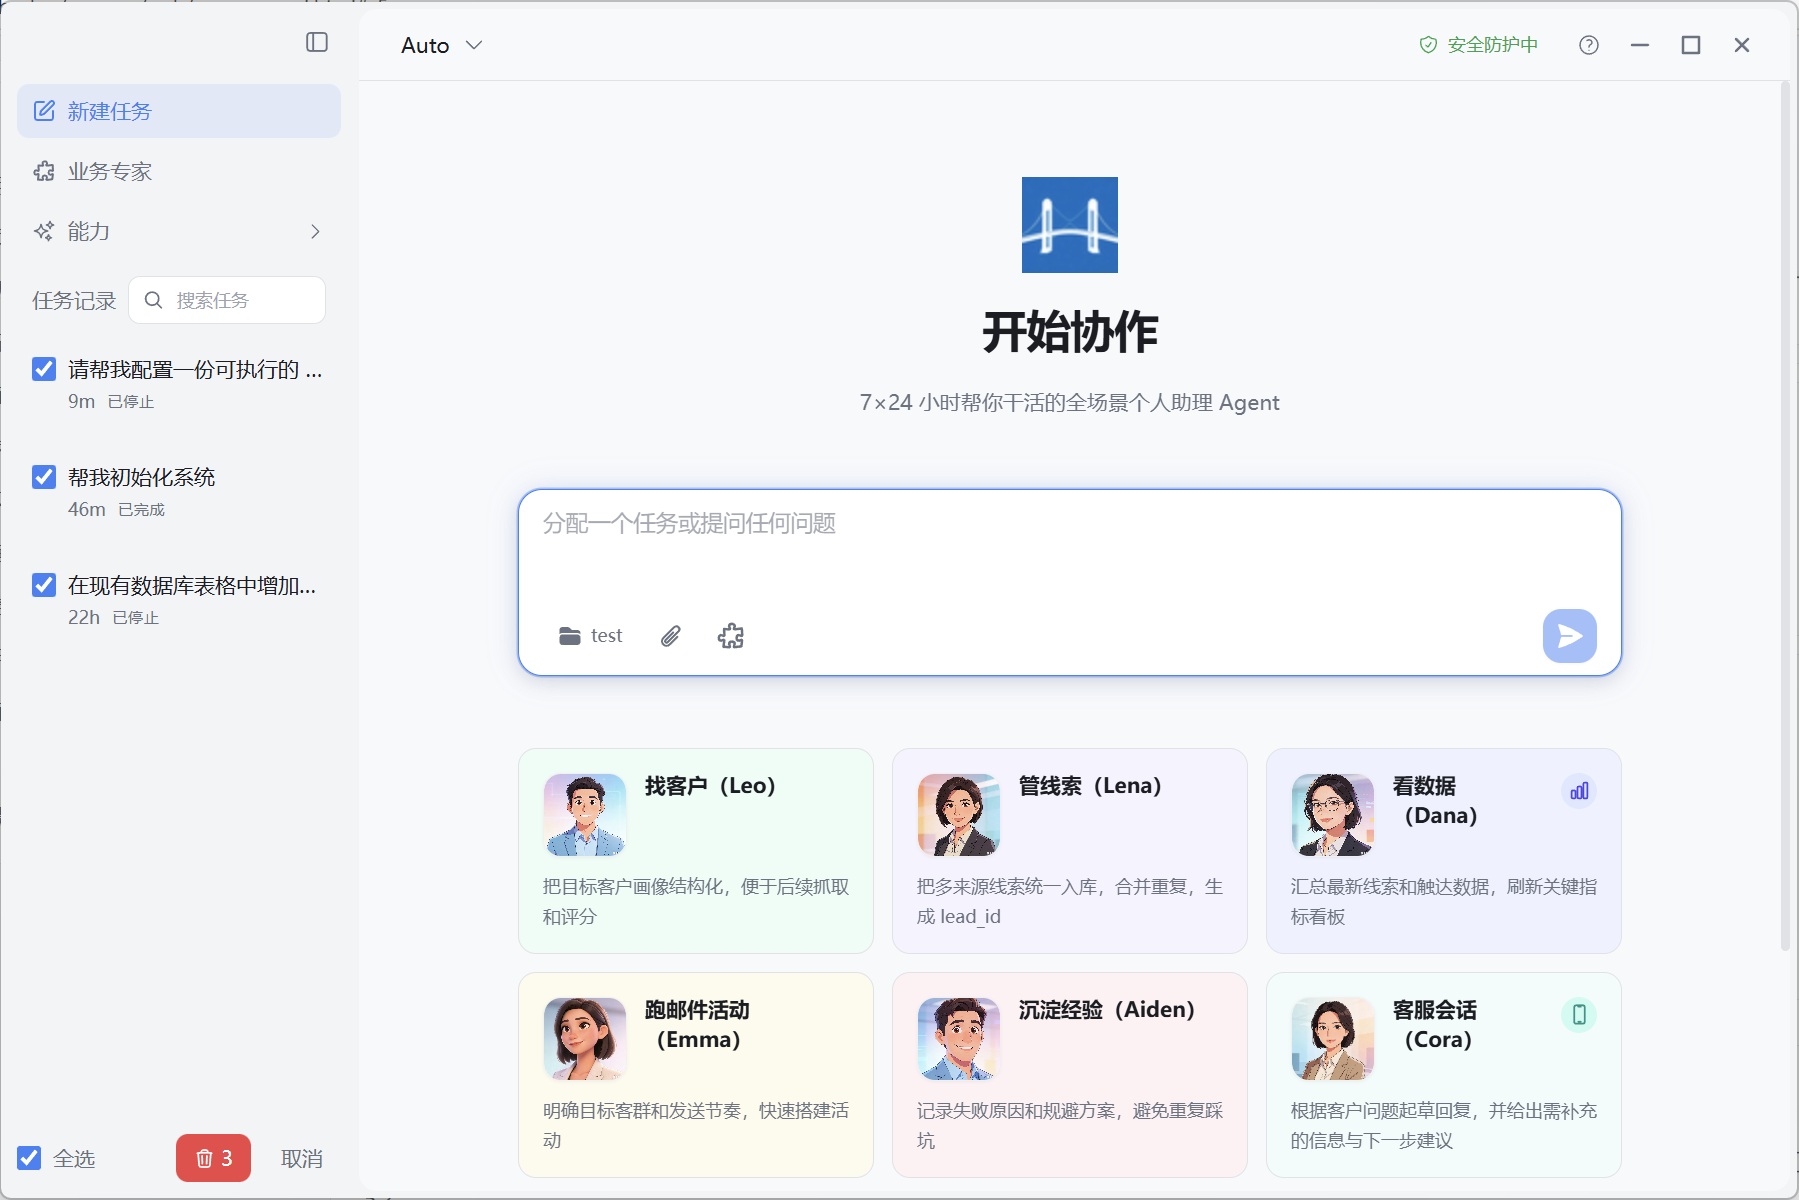Click Cora's avatar picture
This screenshot has width=1799, height=1200.
point(1333,1039)
